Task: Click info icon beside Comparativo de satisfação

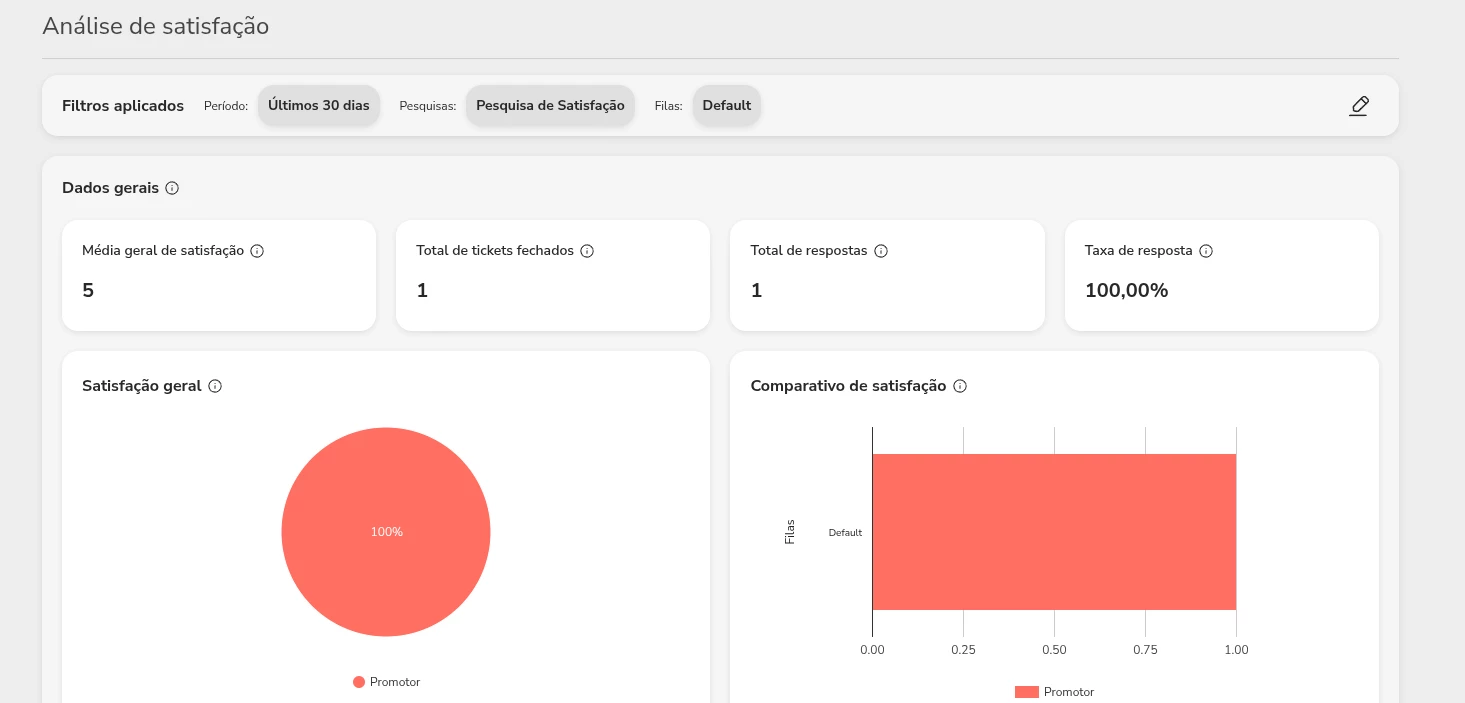Action: coord(960,386)
